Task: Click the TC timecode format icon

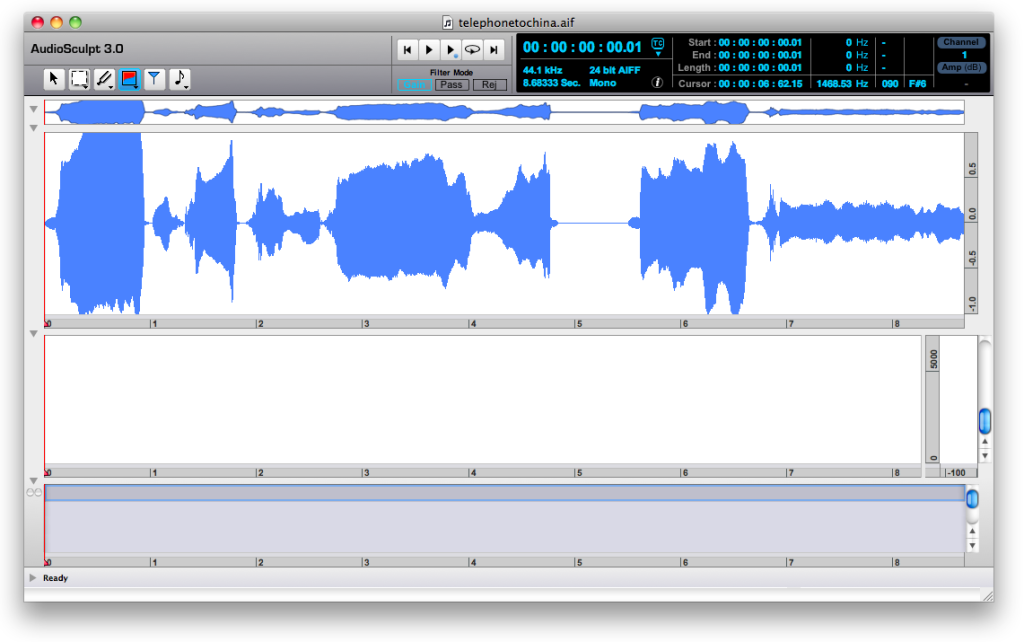Action: point(658,44)
